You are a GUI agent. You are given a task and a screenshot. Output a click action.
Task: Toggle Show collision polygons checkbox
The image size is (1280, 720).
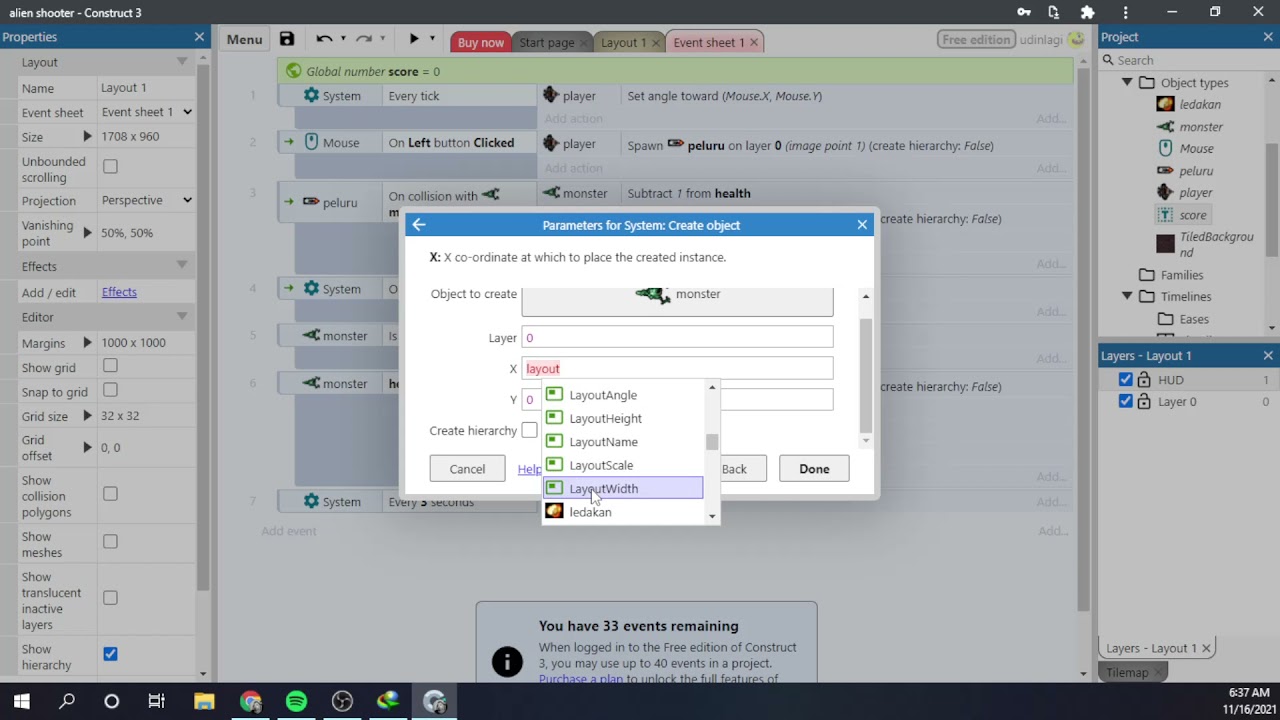click(110, 494)
